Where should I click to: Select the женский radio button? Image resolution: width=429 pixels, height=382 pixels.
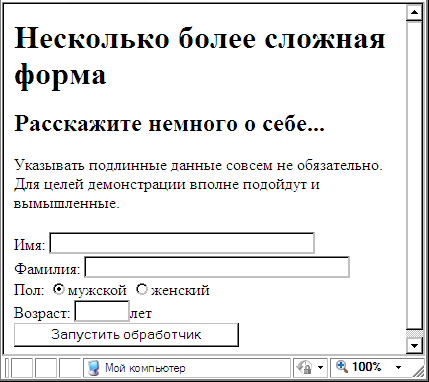(142, 289)
